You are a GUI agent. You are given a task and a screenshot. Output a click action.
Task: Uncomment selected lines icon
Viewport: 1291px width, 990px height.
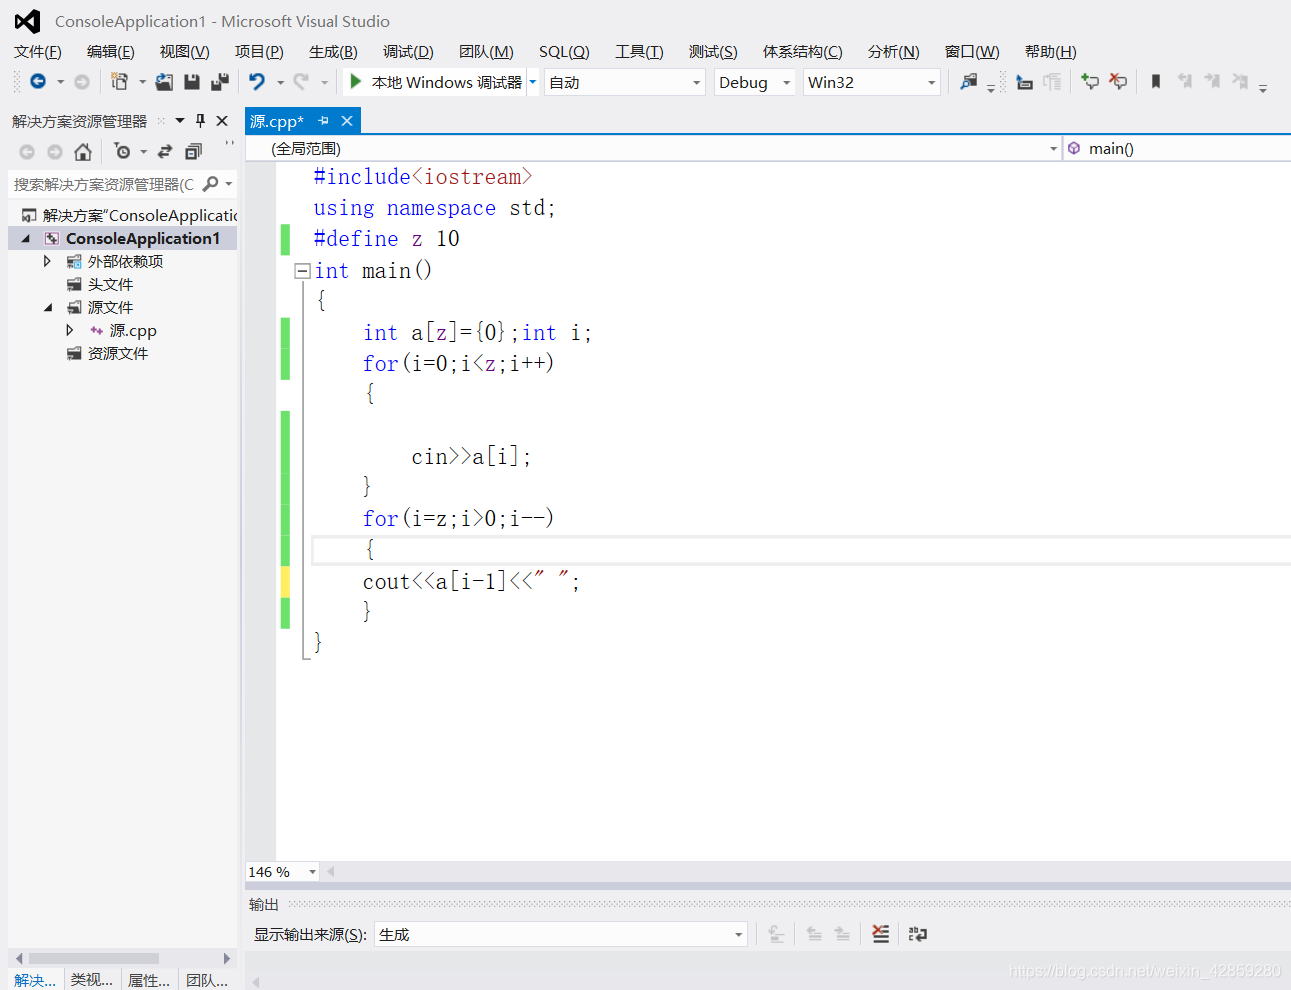point(1118,82)
